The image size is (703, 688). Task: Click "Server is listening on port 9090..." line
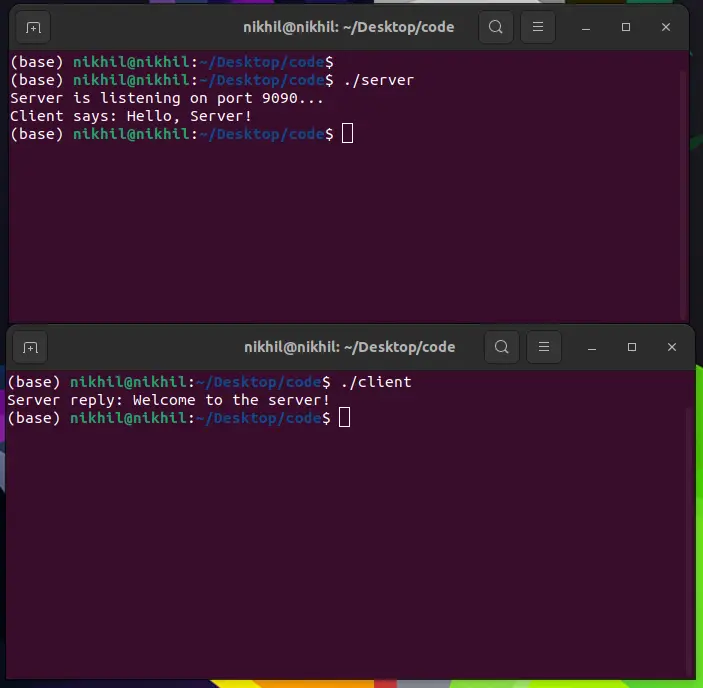[x=167, y=99]
